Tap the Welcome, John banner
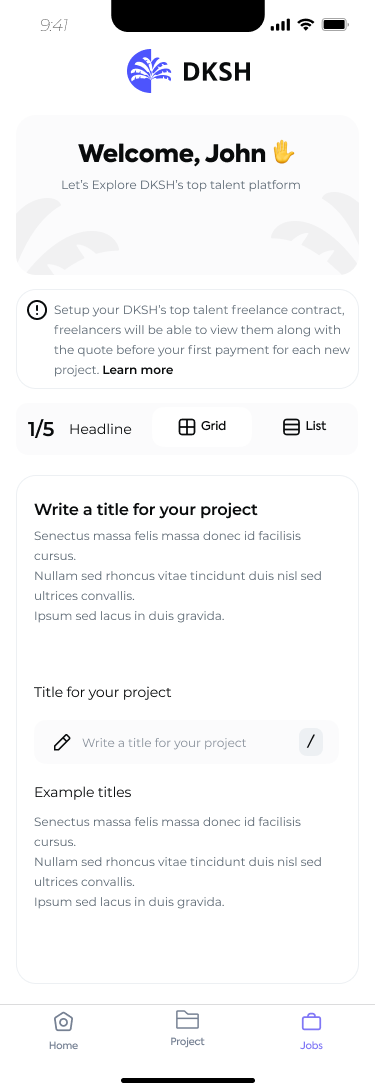This screenshot has height=1091, width=375. (187, 196)
